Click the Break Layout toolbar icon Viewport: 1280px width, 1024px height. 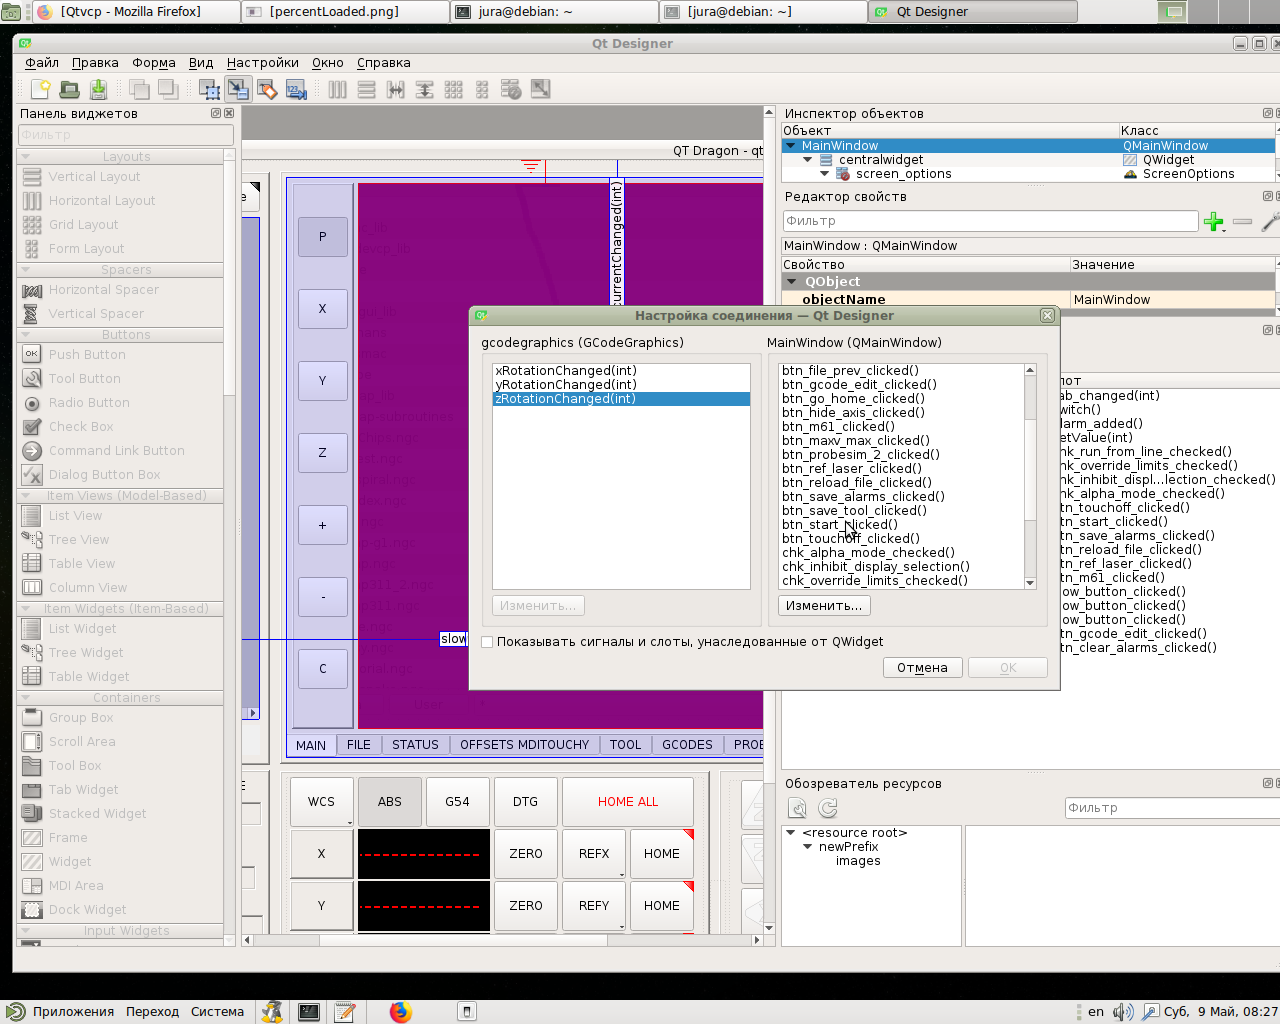(512, 89)
